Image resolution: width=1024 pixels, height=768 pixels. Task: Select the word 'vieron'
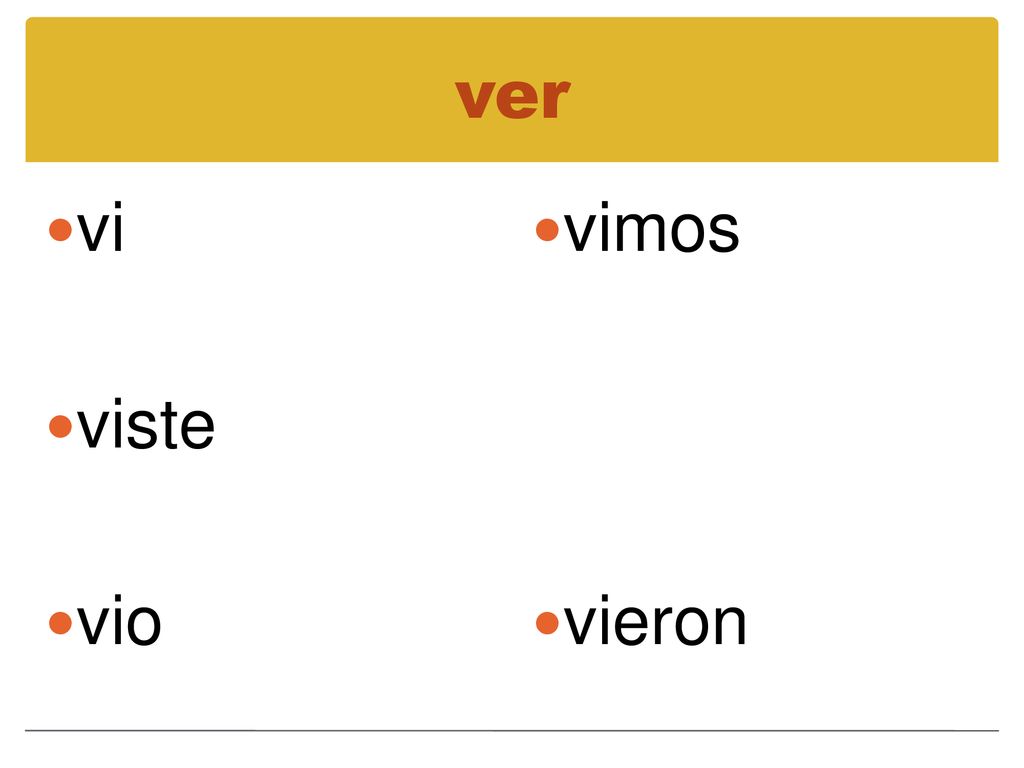click(x=655, y=620)
